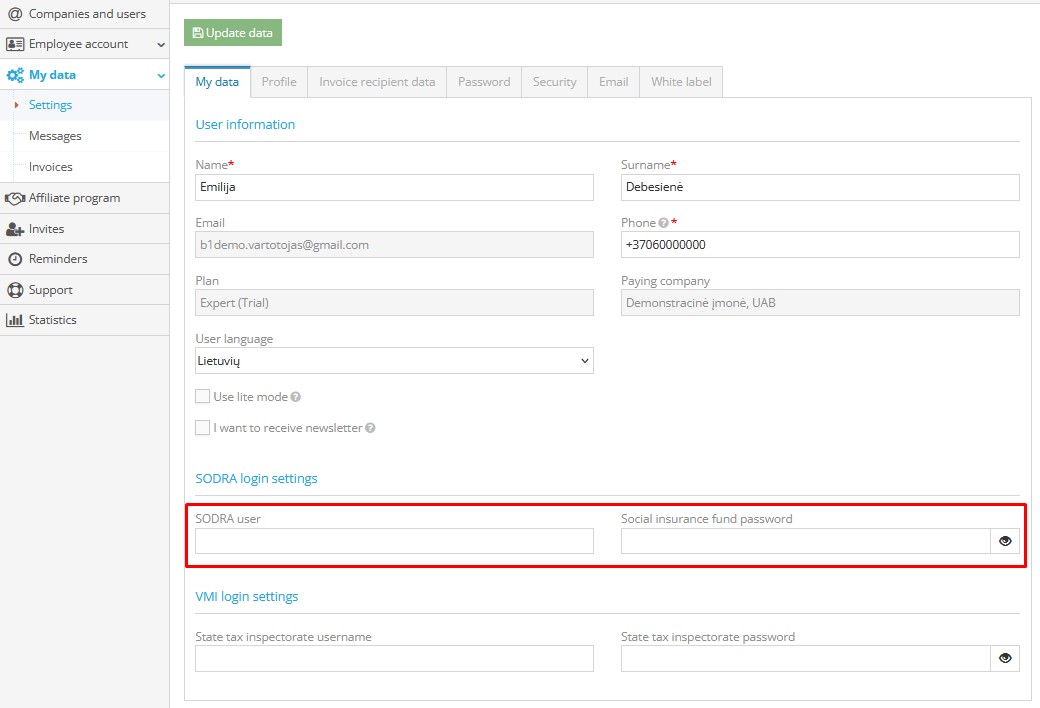Click the Invites user-plus icon
Screen dimensions: 1040x708
point(15,229)
